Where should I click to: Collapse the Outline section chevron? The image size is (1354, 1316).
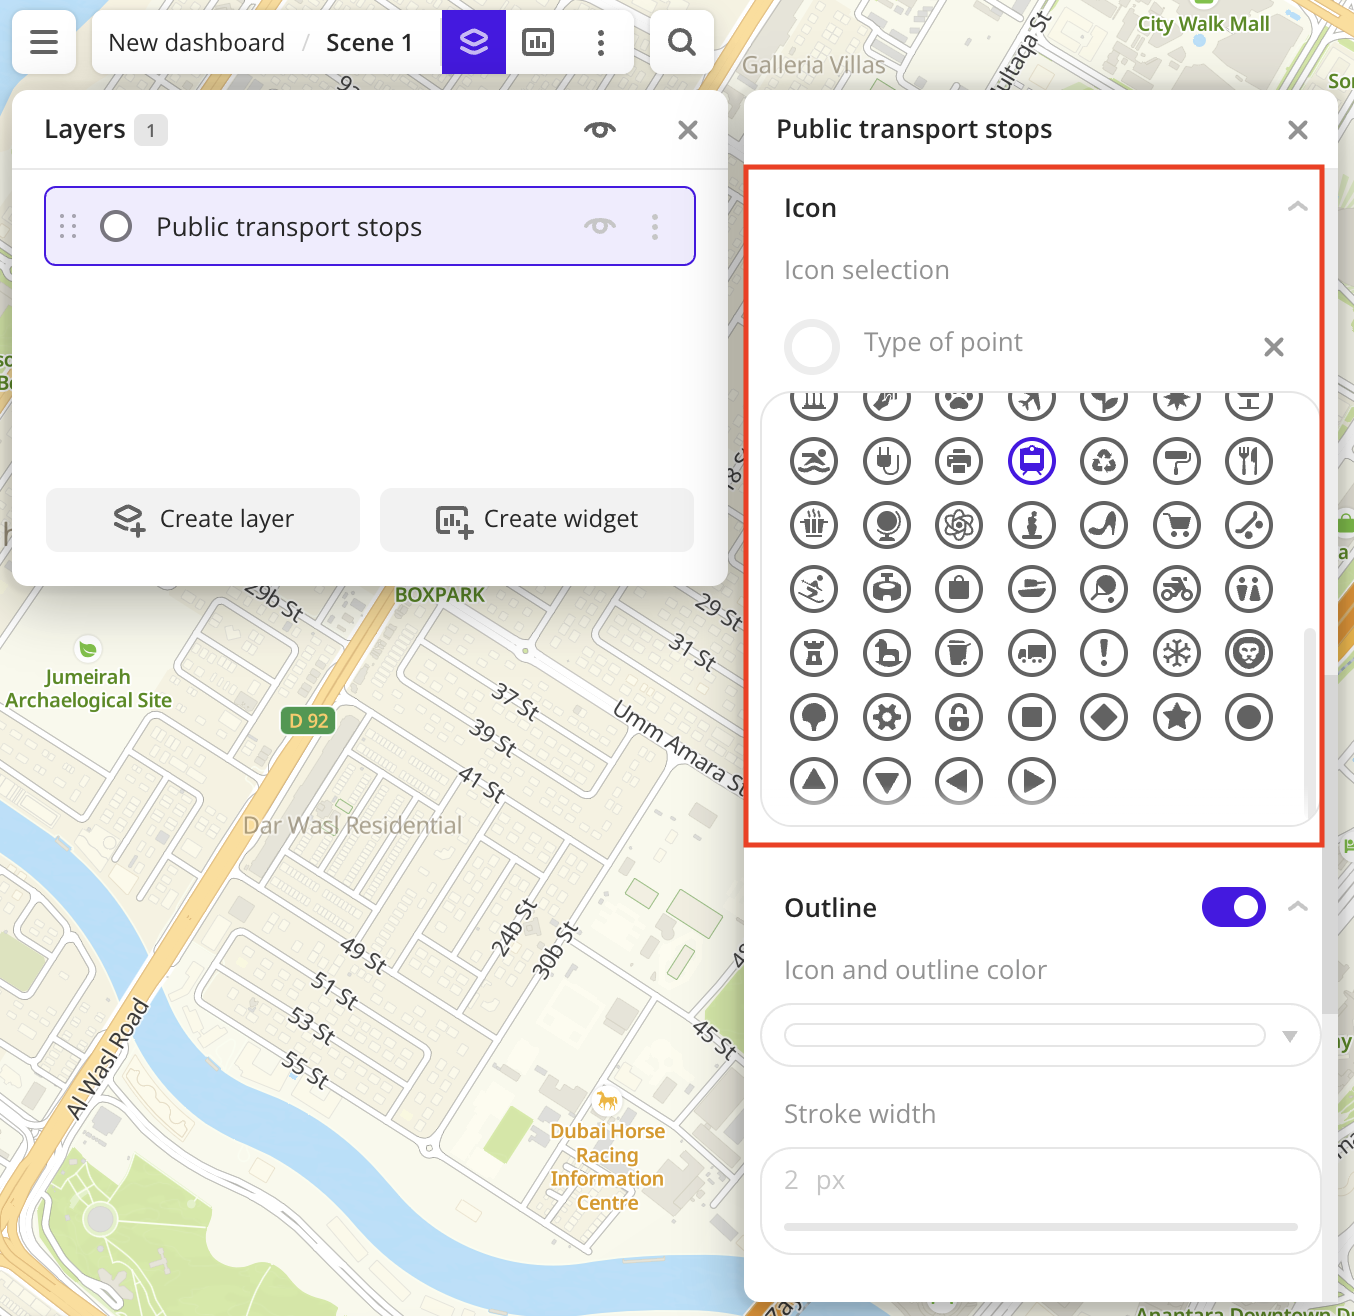coord(1297,907)
